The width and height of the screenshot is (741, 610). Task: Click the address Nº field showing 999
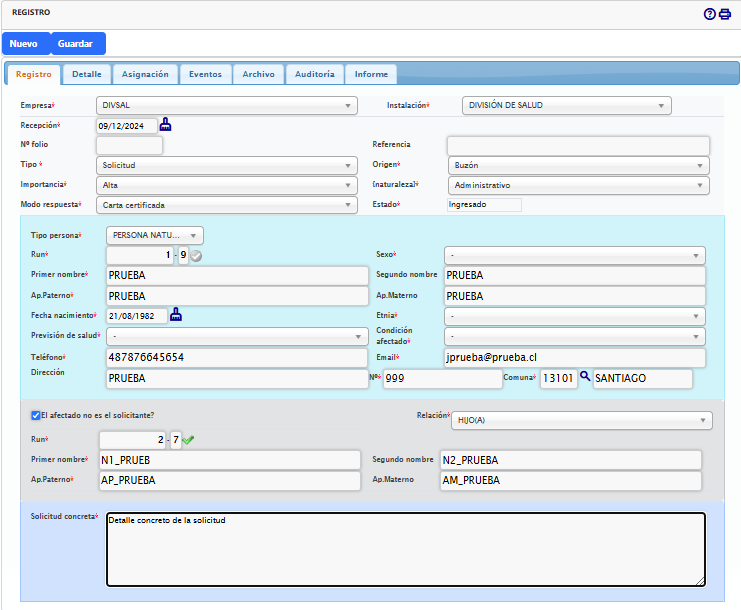(442, 378)
